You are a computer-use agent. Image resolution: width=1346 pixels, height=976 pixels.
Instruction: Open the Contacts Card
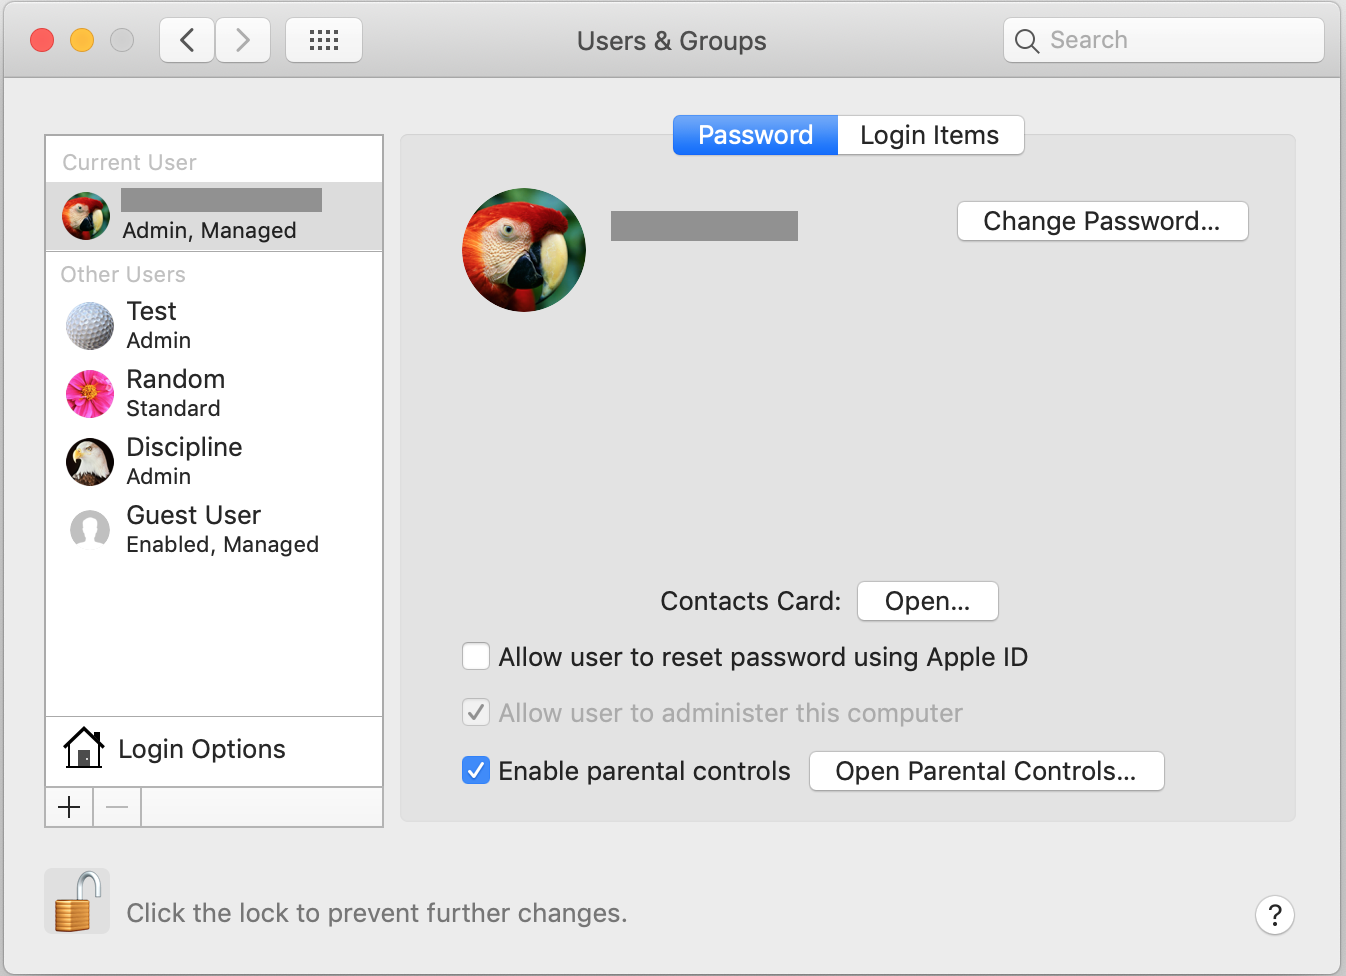[927, 601]
